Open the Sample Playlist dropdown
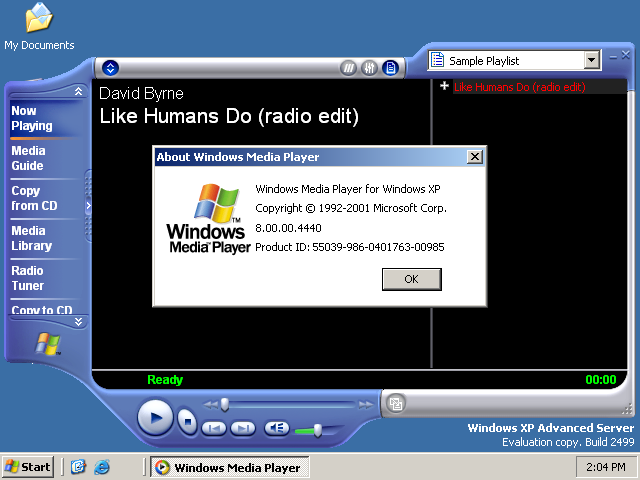Image resolution: width=640 pixels, height=480 pixels. tap(591, 61)
